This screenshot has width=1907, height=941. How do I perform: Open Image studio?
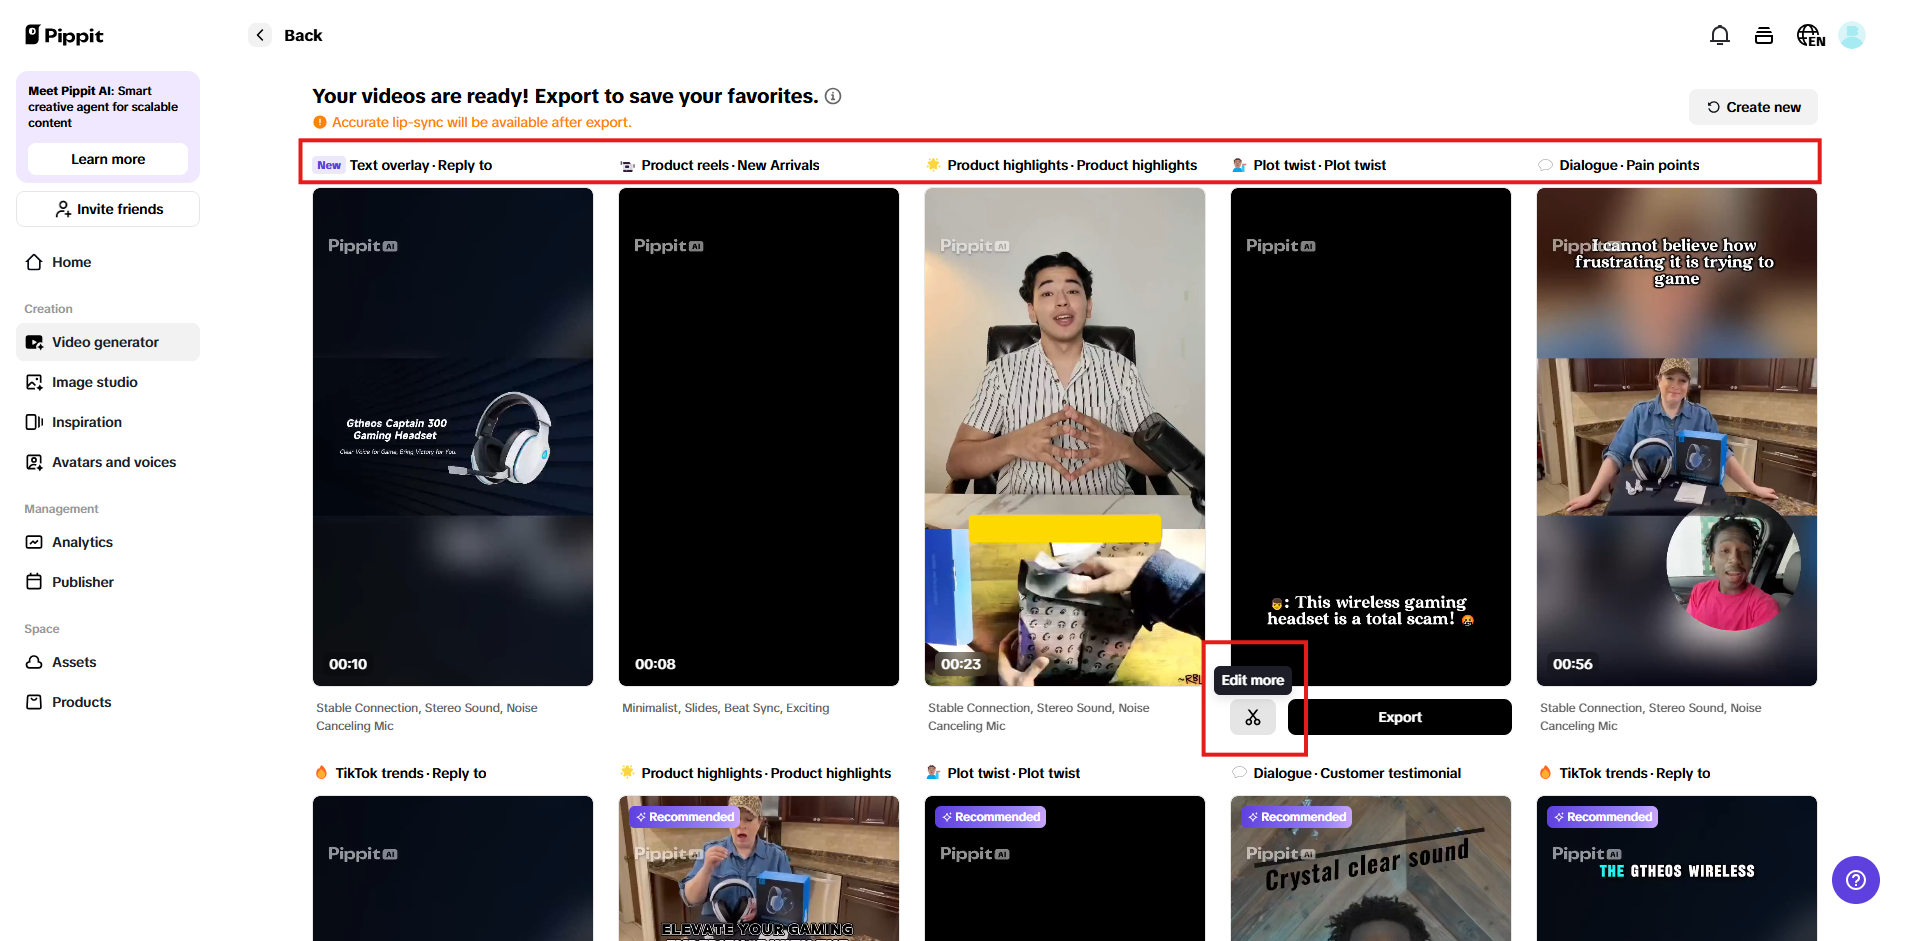(108, 382)
